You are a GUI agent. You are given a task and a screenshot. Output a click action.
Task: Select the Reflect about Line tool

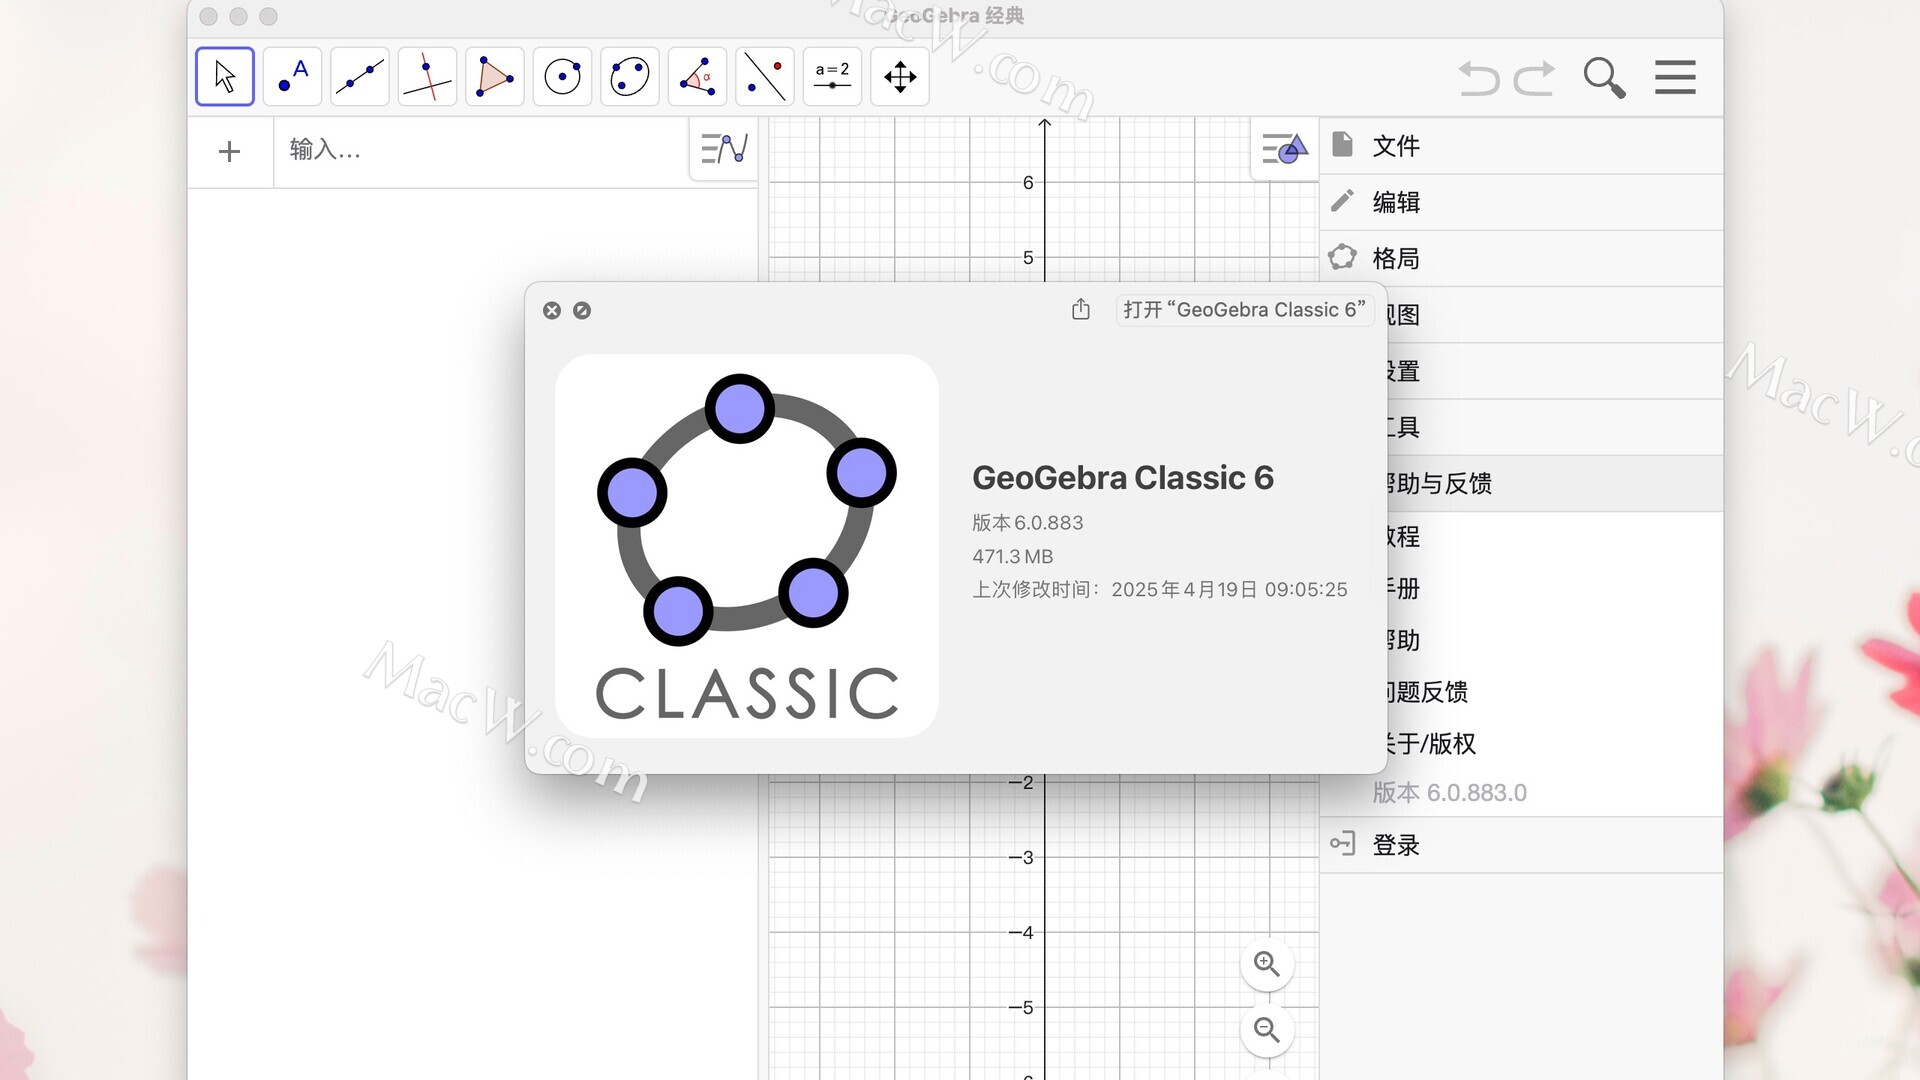pos(765,77)
